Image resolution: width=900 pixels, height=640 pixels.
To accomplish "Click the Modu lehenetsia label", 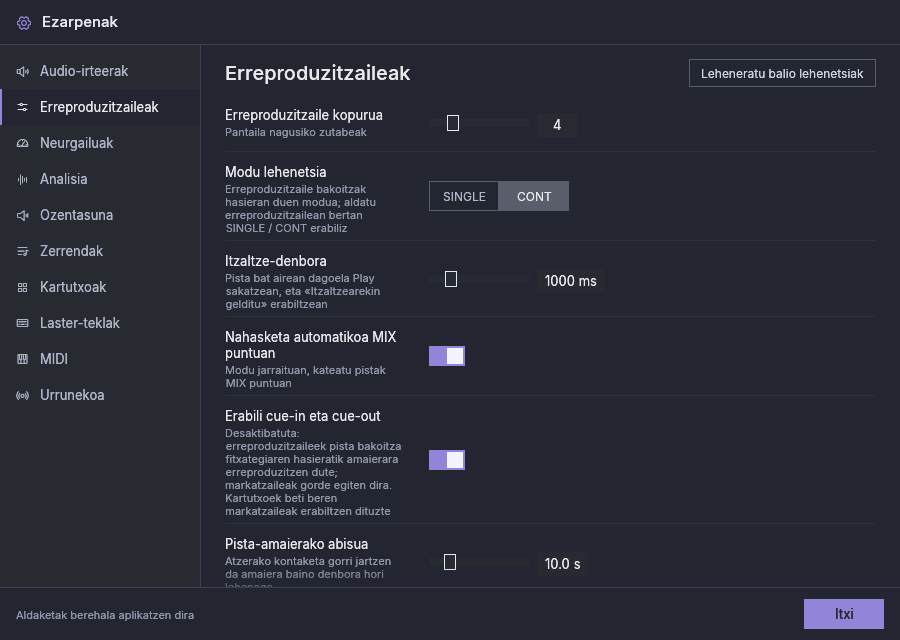I will click(276, 172).
